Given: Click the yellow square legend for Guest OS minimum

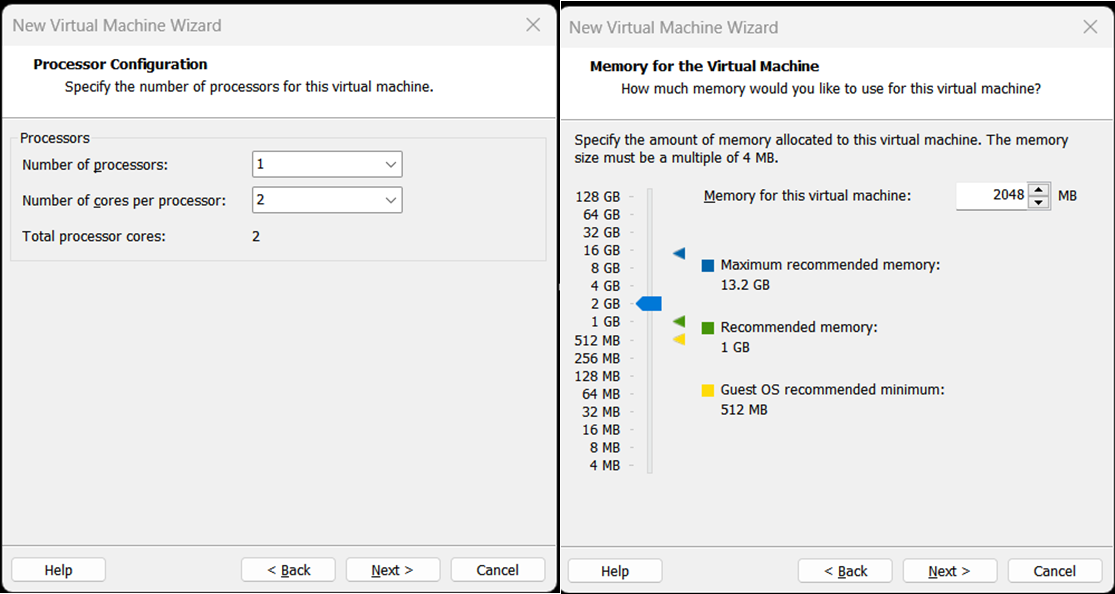Looking at the screenshot, I should 708,390.
